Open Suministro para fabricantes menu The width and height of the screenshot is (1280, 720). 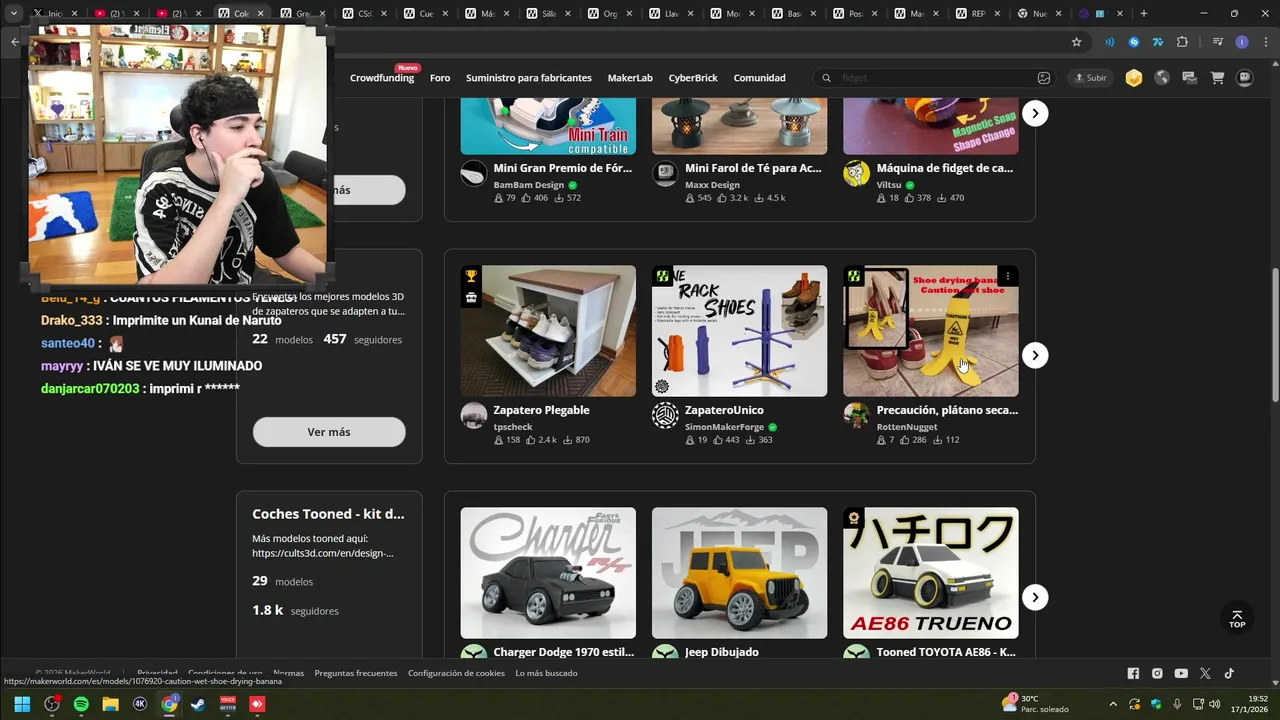[529, 78]
